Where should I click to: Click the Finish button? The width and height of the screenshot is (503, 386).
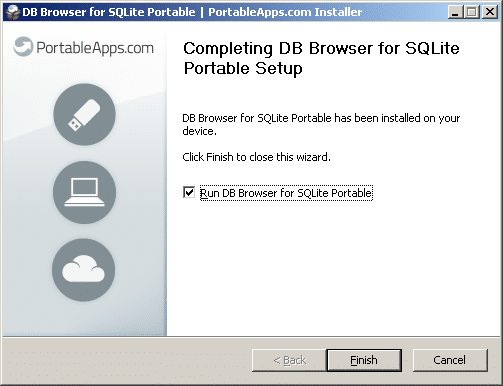364,360
